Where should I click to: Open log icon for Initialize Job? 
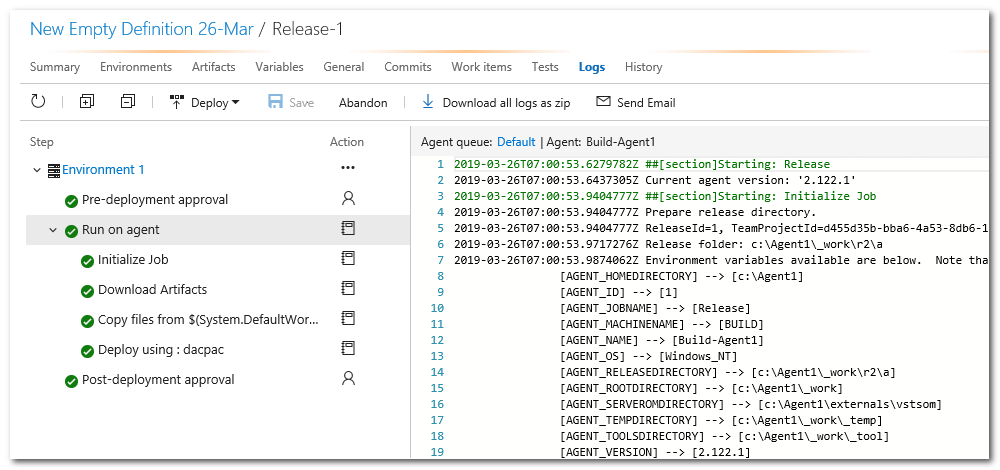(348, 258)
